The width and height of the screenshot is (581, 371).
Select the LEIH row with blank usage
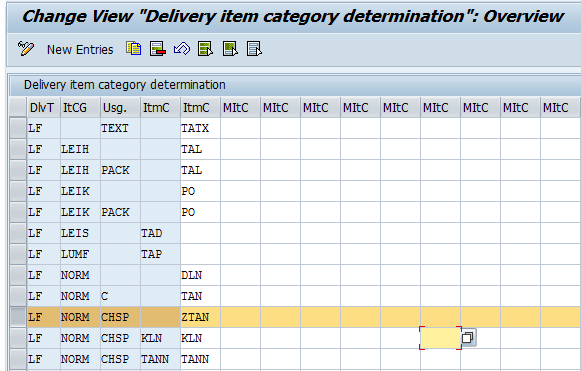coord(18,149)
